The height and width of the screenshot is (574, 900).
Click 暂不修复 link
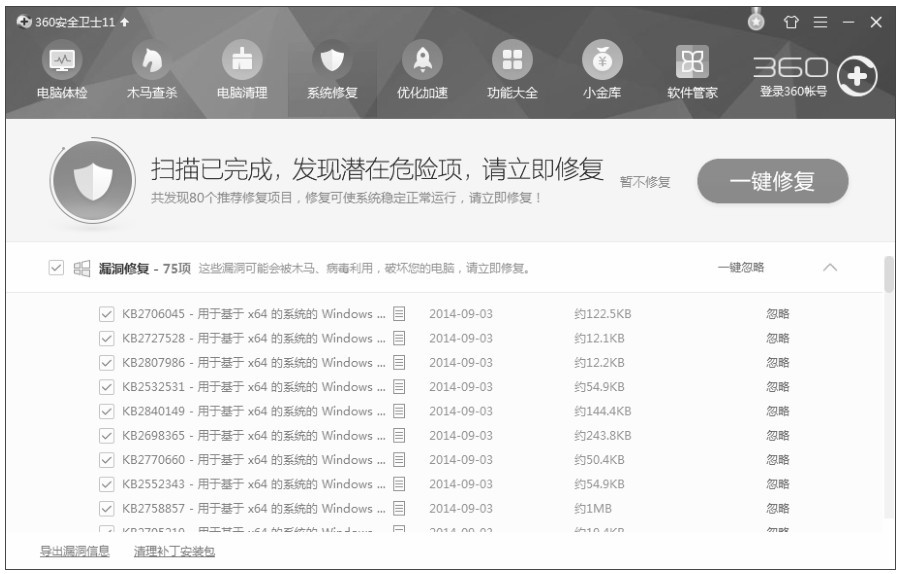coord(645,182)
